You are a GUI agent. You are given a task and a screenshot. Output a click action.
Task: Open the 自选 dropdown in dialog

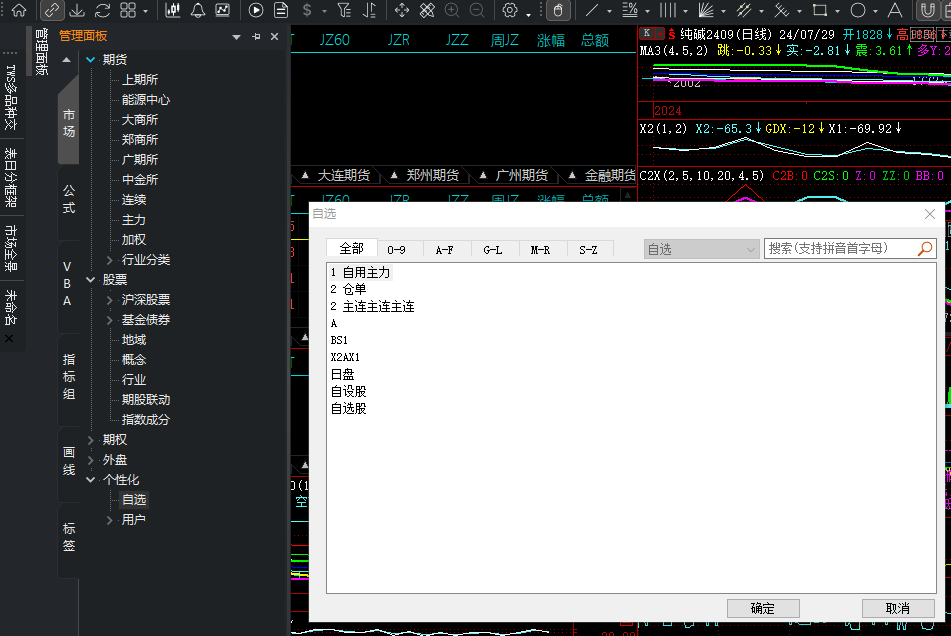pos(701,249)
